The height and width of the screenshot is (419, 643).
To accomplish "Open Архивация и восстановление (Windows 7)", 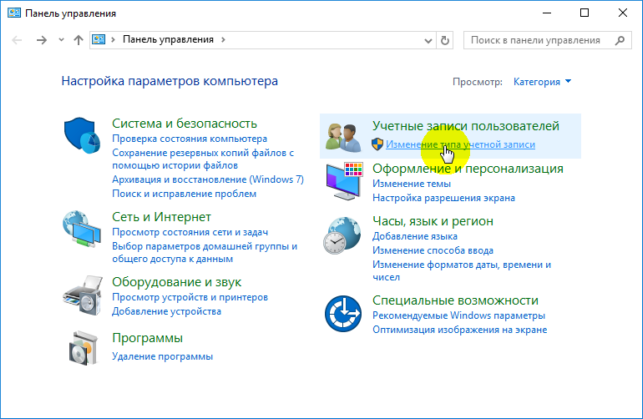I will (x=208, y=180).
